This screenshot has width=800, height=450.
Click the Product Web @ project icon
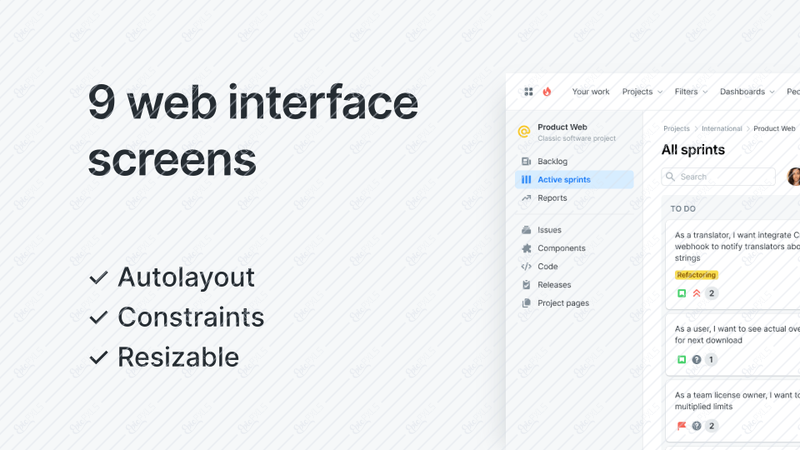click(x=524, y=132)
